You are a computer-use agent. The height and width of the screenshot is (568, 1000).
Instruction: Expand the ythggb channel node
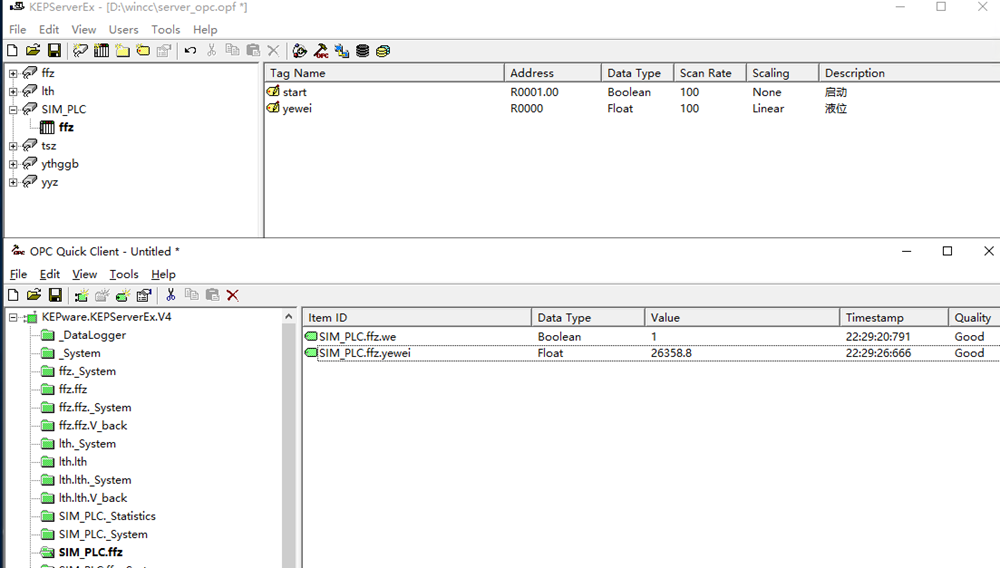[13, 164]
